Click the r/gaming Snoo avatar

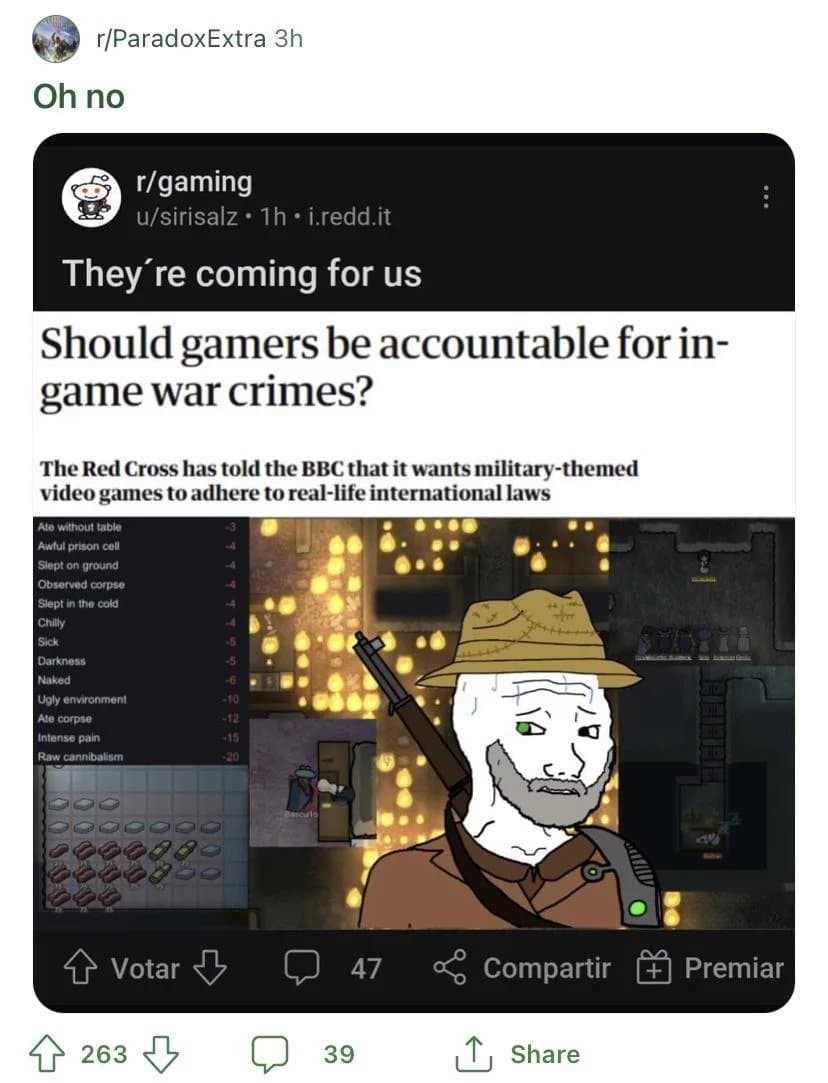[92, 198]
